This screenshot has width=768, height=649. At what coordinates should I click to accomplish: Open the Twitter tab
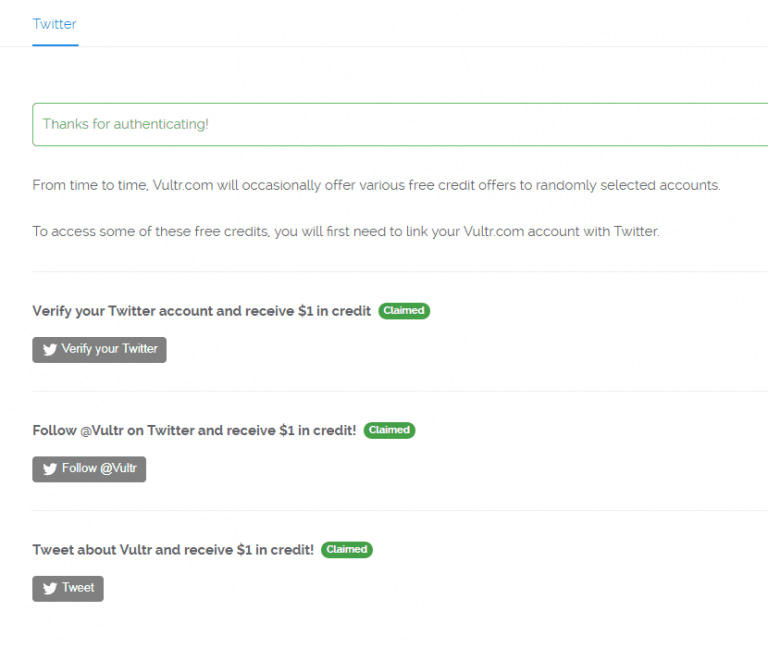(x=54, y=24)
